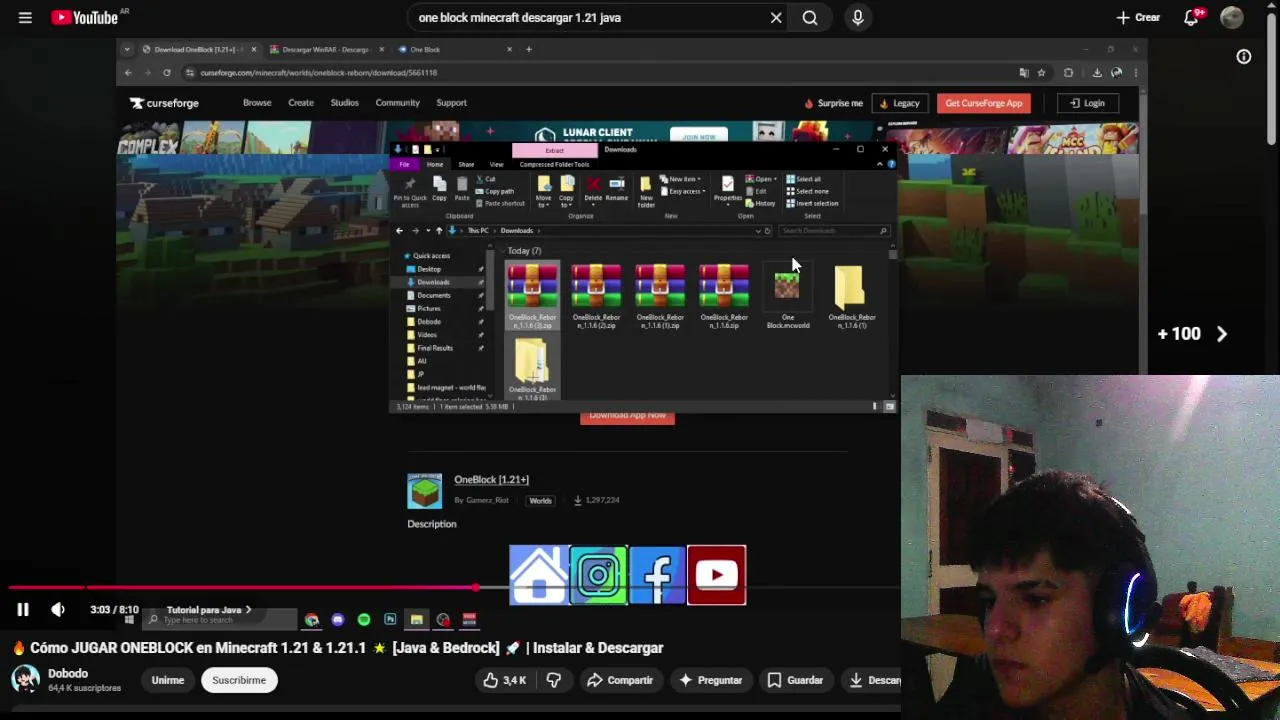Click the end-screen Instagram icon

598,575
